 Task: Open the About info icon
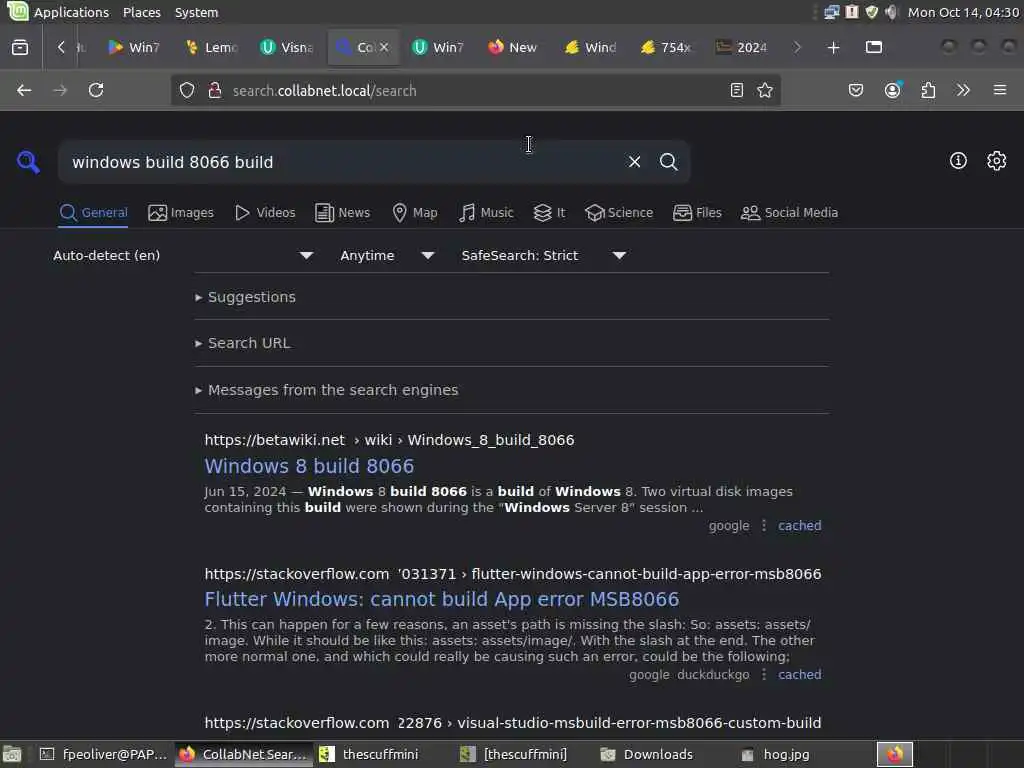pos(958,161)
